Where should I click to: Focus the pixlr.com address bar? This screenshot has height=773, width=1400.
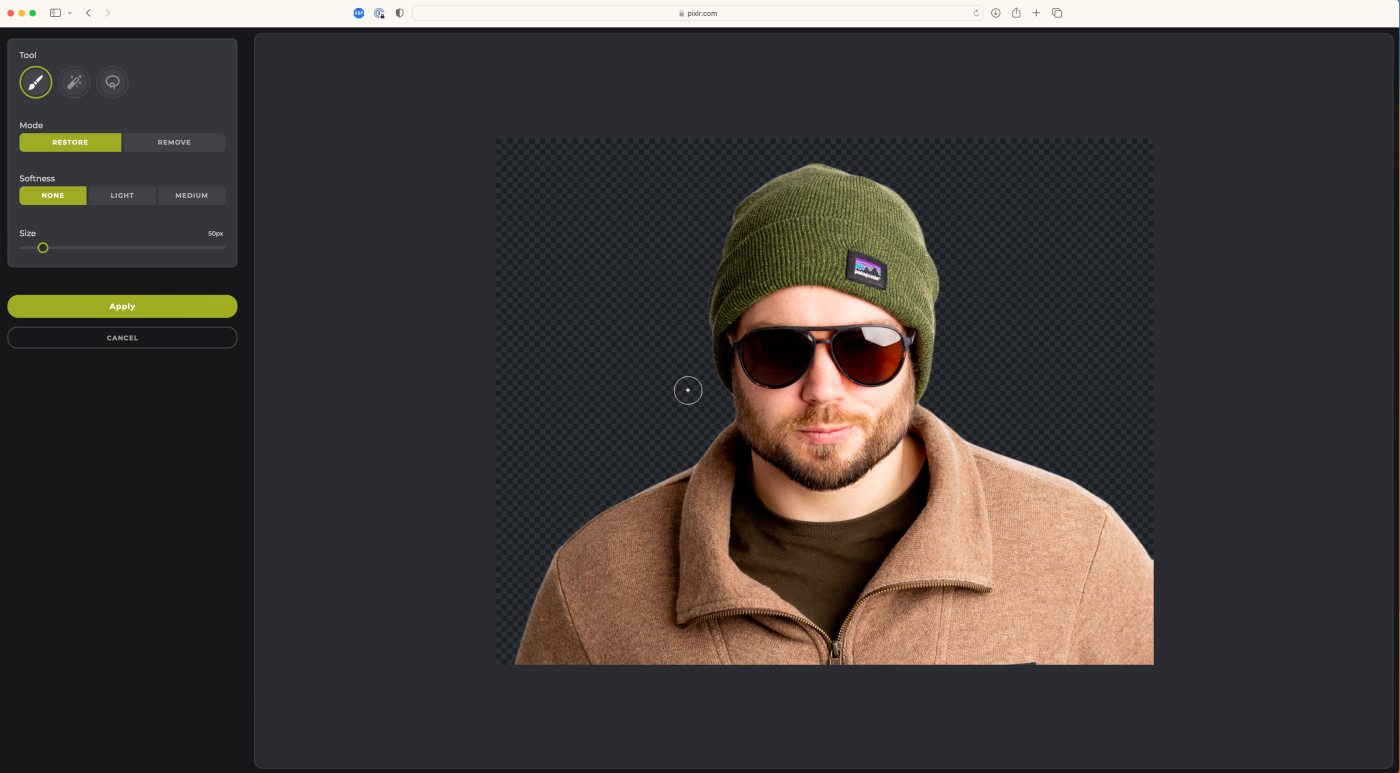(698, 13)
